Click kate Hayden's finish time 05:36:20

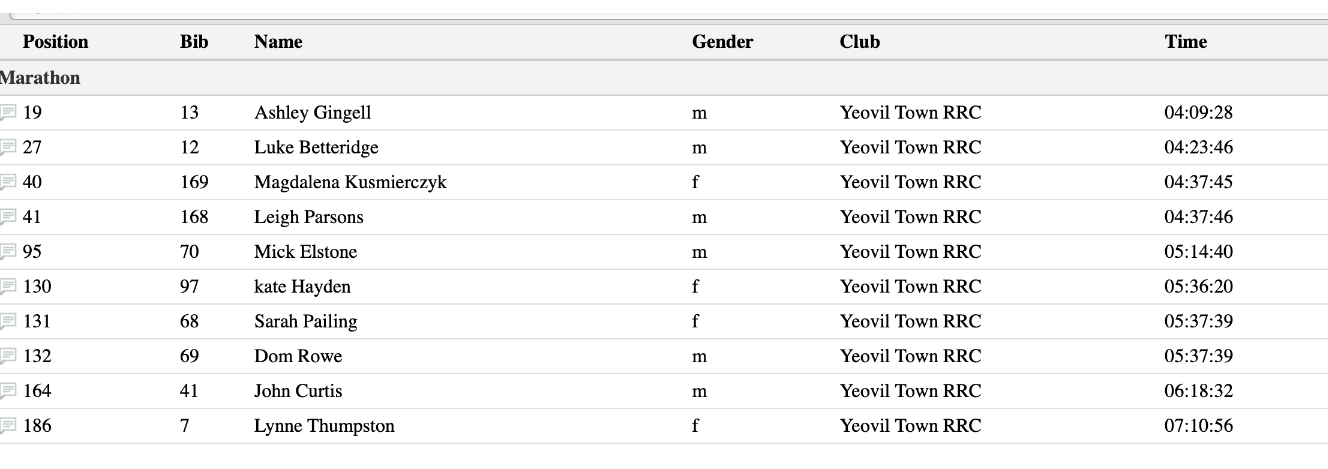(x=1198, y=287)
